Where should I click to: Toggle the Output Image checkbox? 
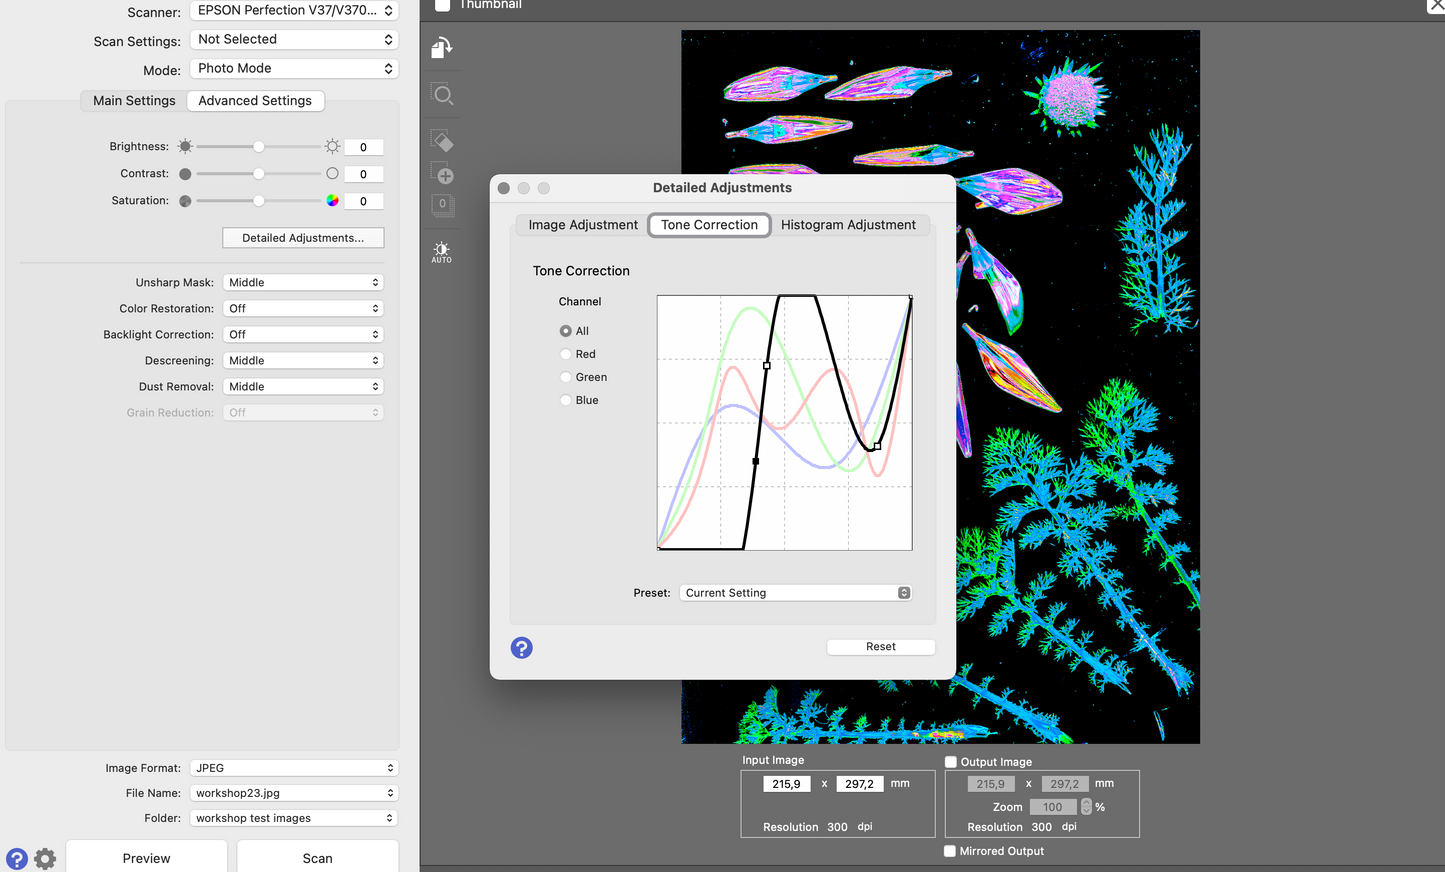click(x=951, y=762)
